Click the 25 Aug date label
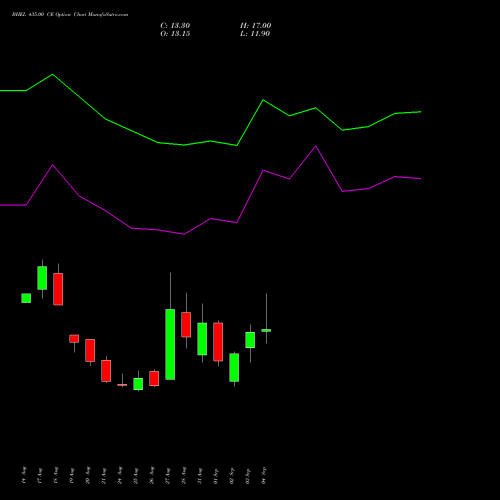The height and width of the screenshot is (500, 500). pyautogui.click(x=136, y=475)
